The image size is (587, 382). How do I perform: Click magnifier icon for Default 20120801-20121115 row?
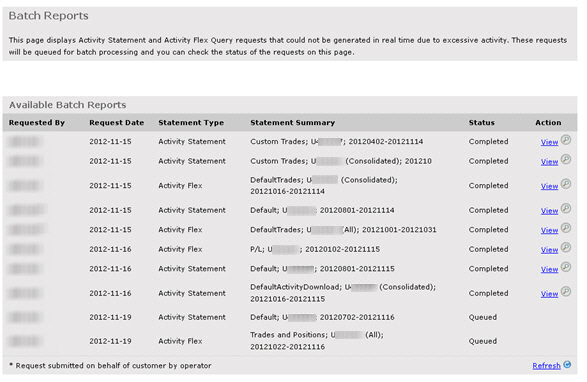tap(566, 267)
